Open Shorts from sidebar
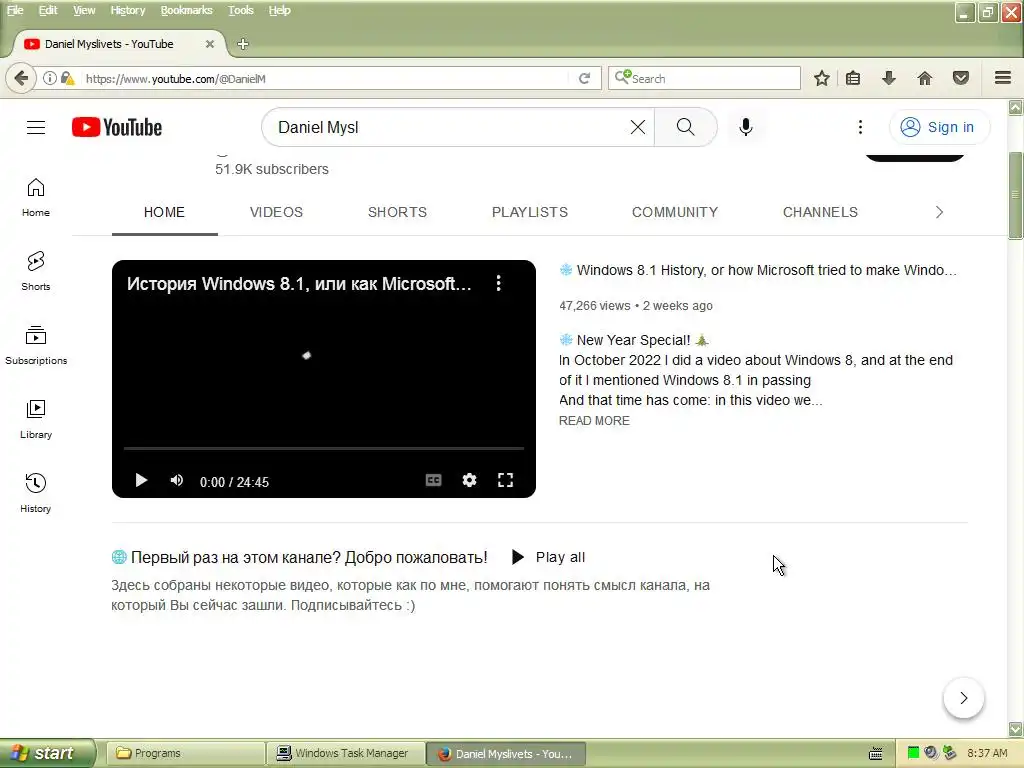 (36, 271)
